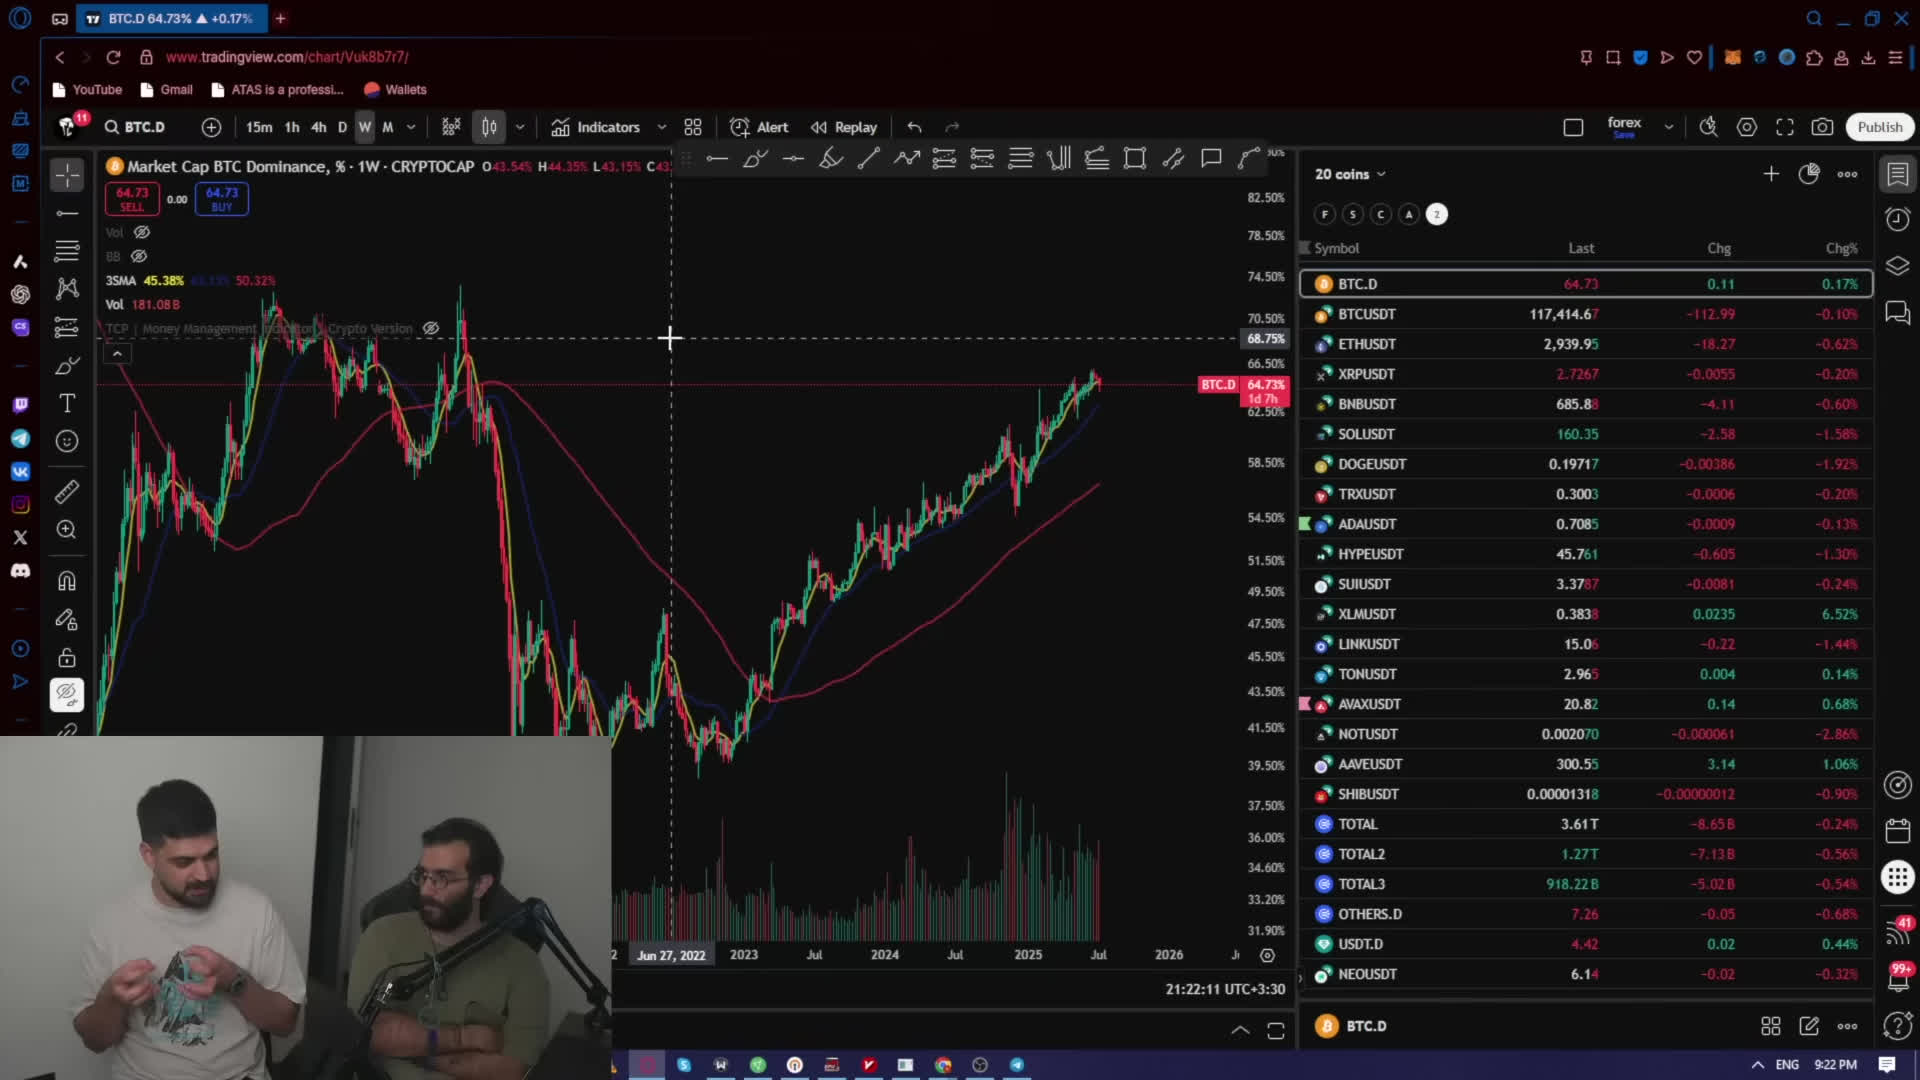This screenshot has width=1920, height=1080.
Task: Start Bar Replay mode
Action: tap(843, 127)
